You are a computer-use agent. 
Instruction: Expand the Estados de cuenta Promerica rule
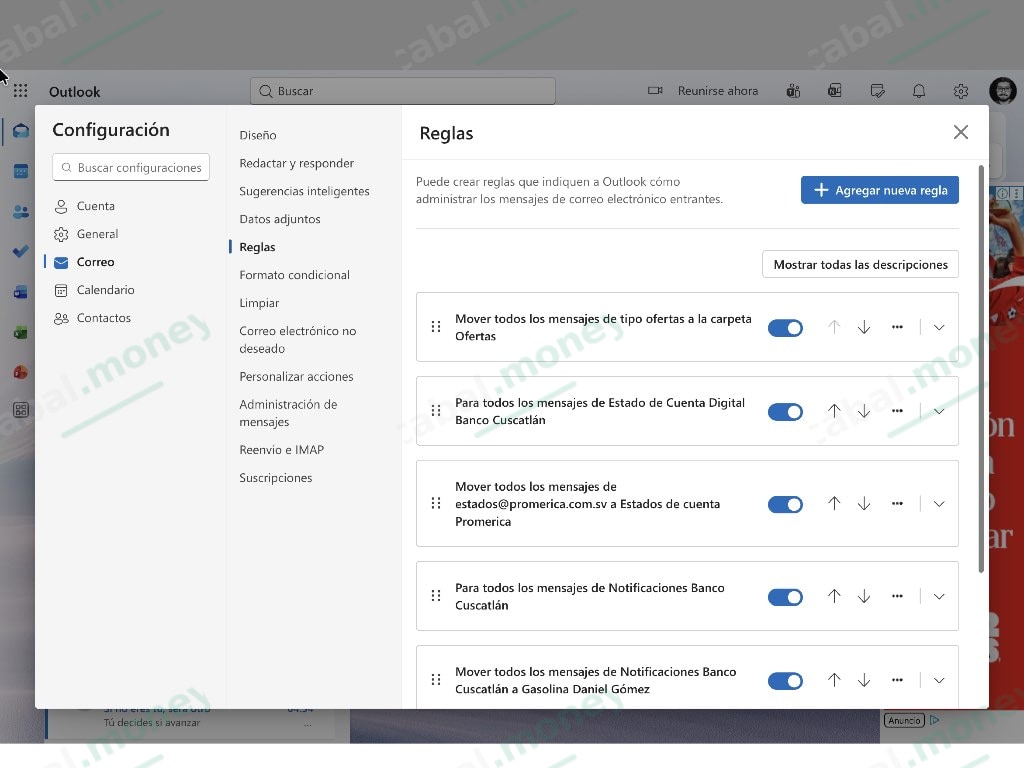coord(938,503)
